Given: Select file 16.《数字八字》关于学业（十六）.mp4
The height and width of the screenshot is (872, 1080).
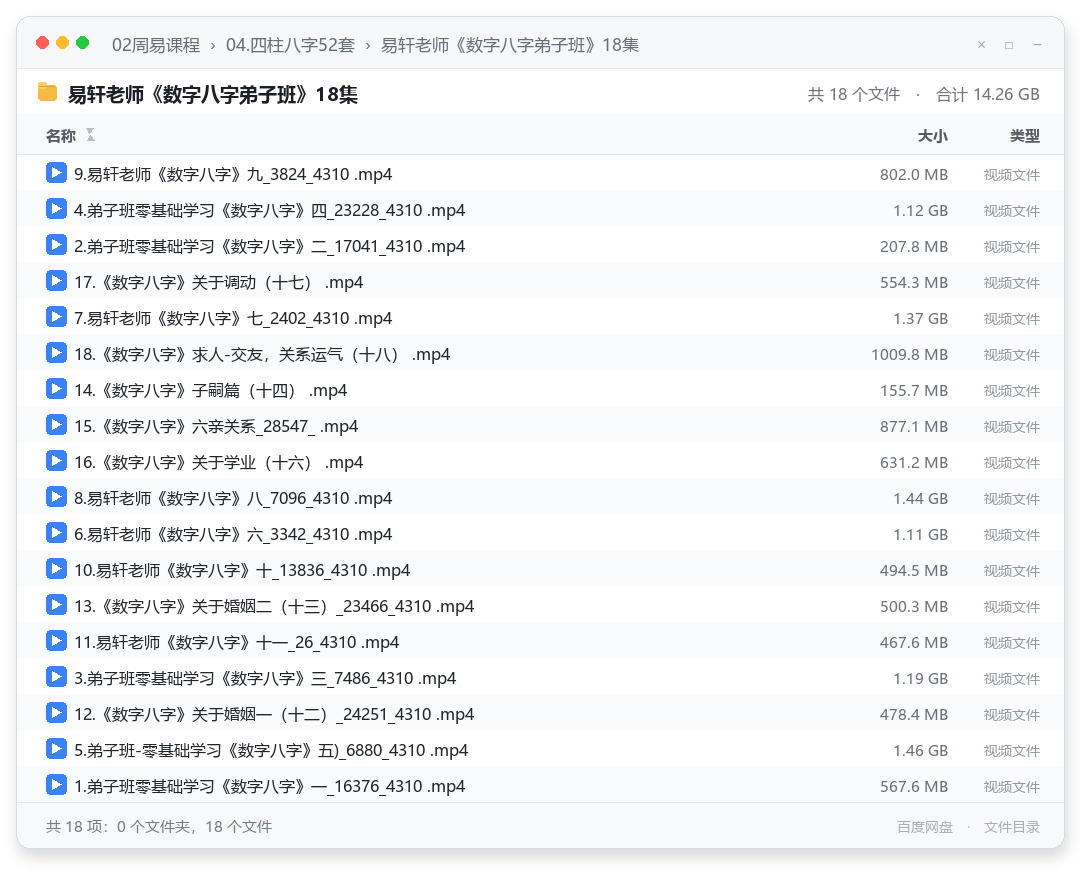Looking at the screenshot, I should pos(540,462).
